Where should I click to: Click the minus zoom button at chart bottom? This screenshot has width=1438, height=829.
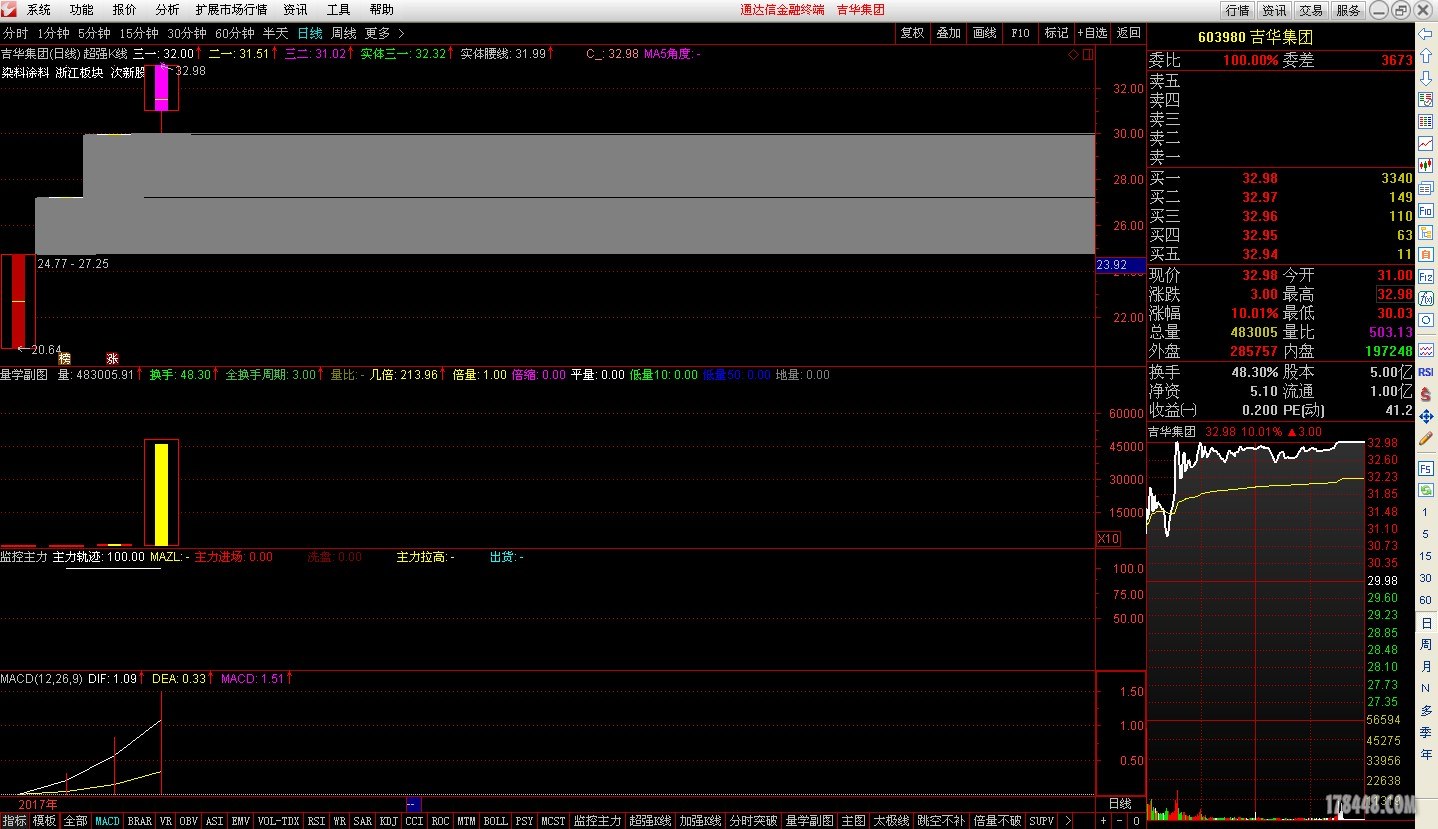(1119, 821)
